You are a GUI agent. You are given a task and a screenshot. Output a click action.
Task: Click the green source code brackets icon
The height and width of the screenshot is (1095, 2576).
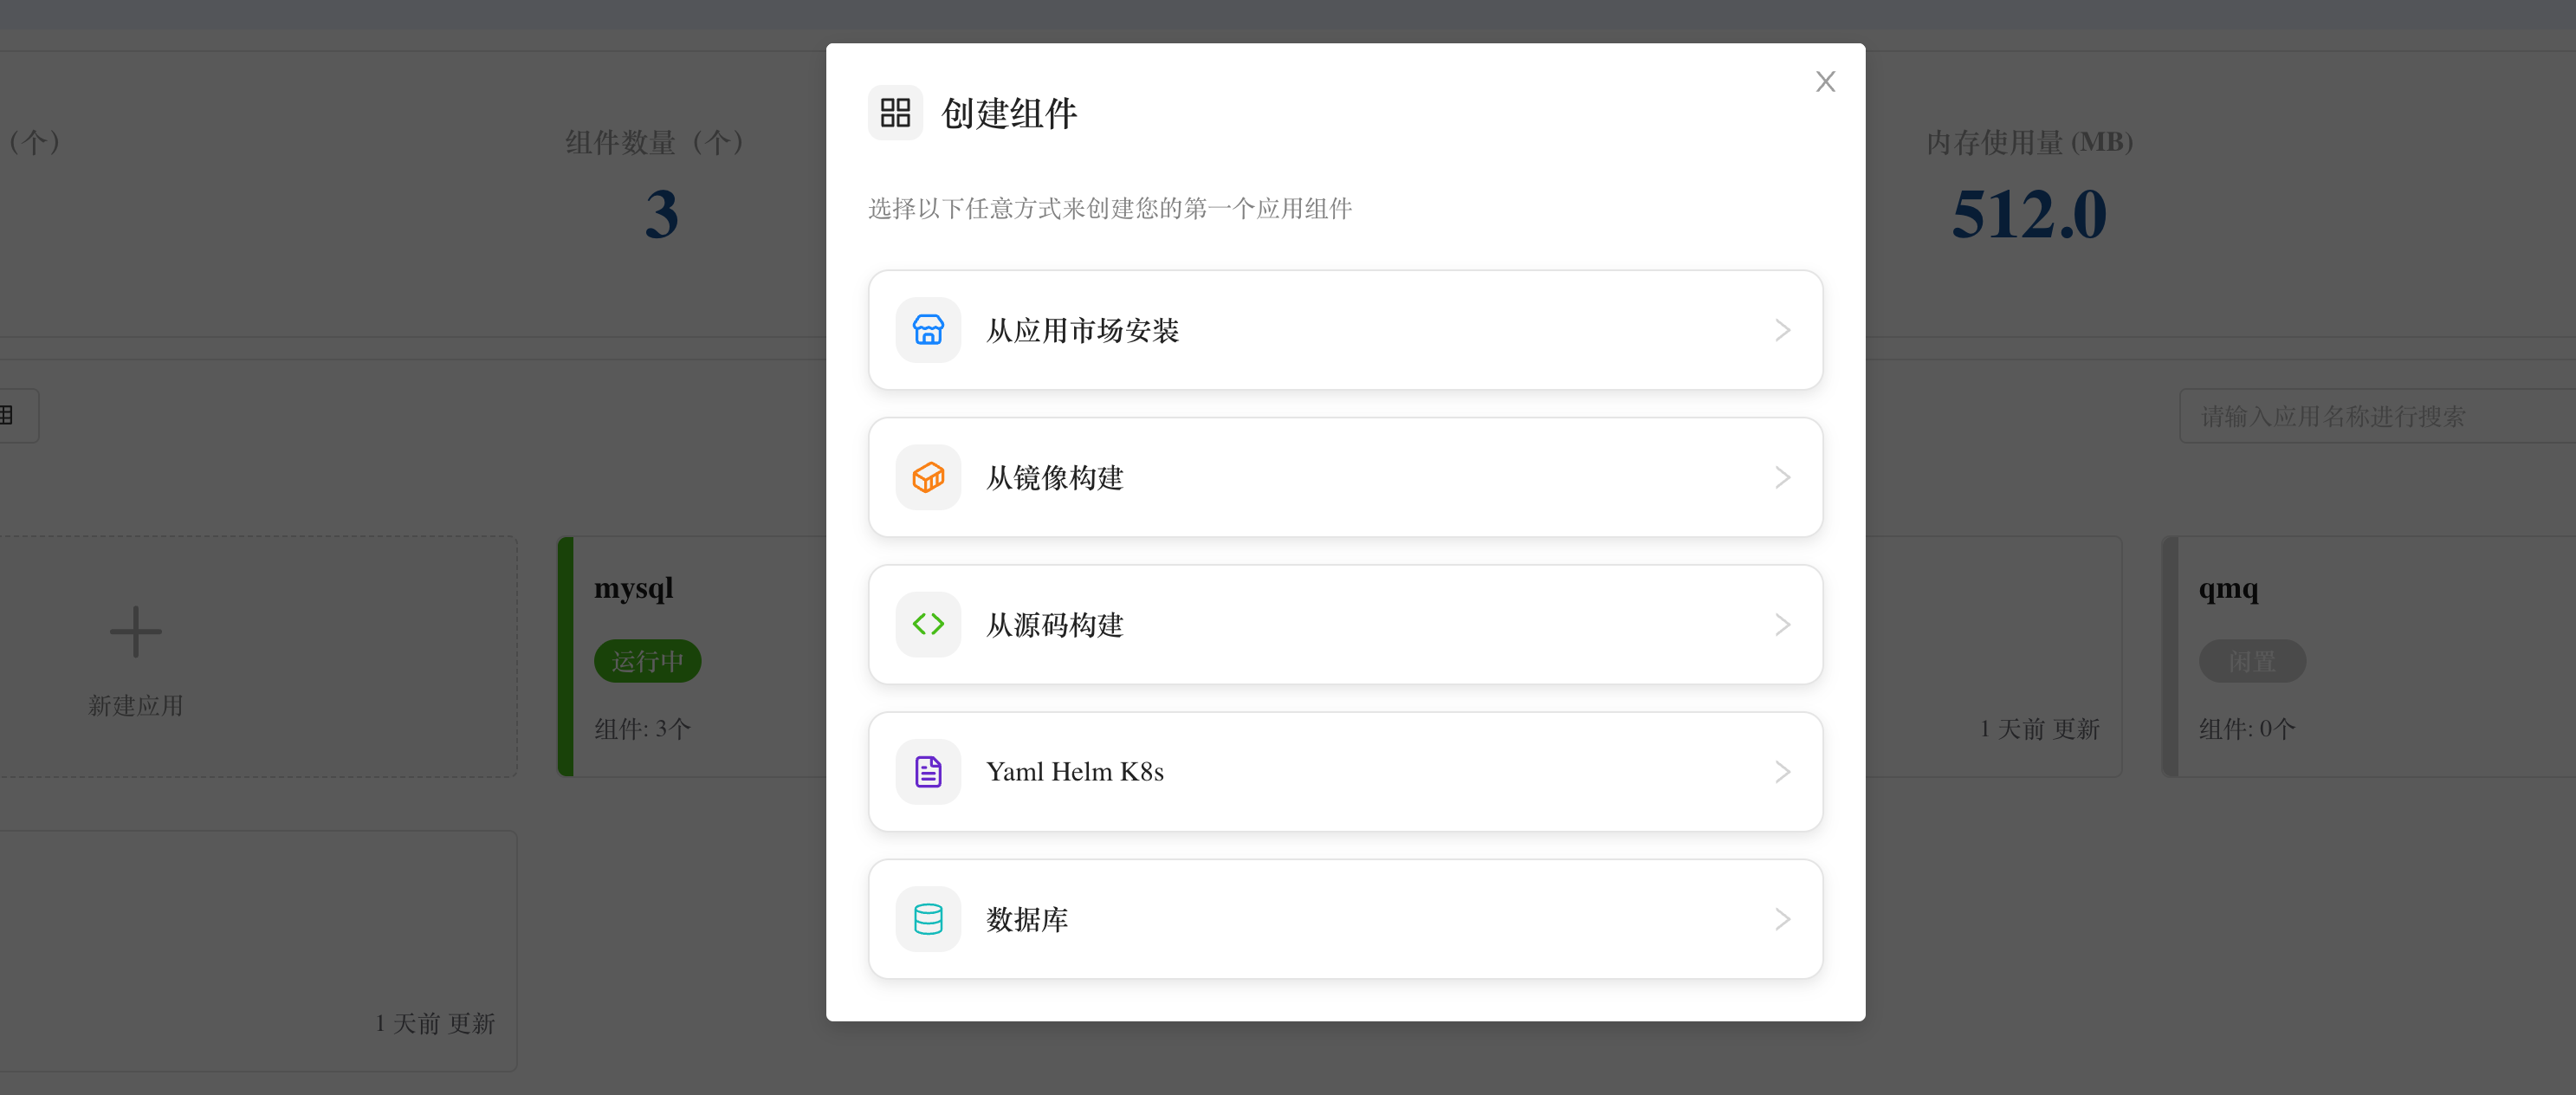pos(928,624)
